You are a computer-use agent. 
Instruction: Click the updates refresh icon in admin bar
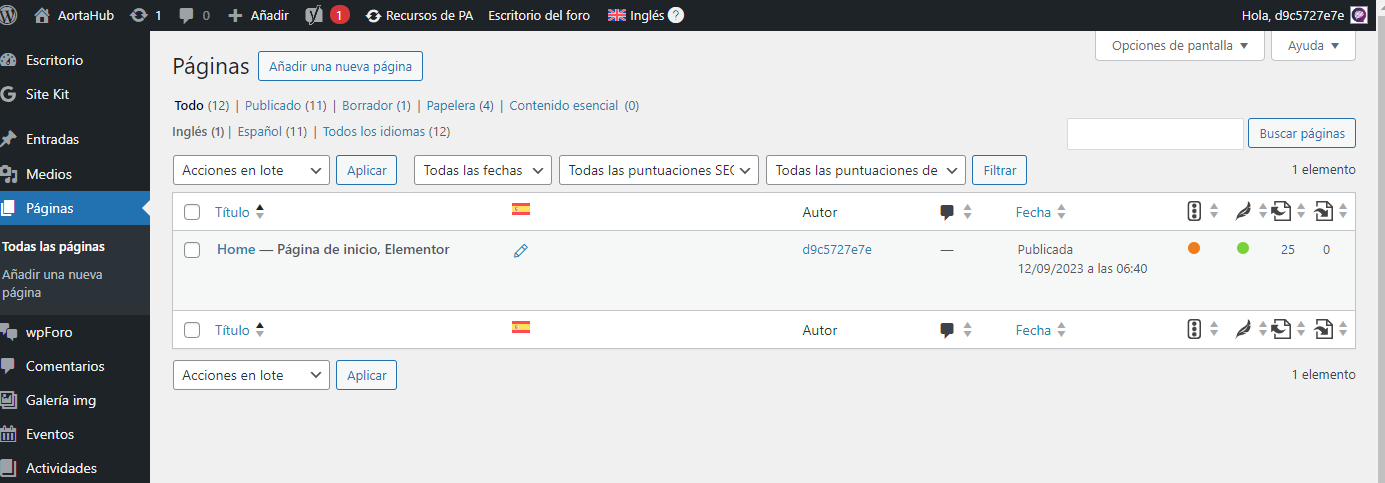139,15
